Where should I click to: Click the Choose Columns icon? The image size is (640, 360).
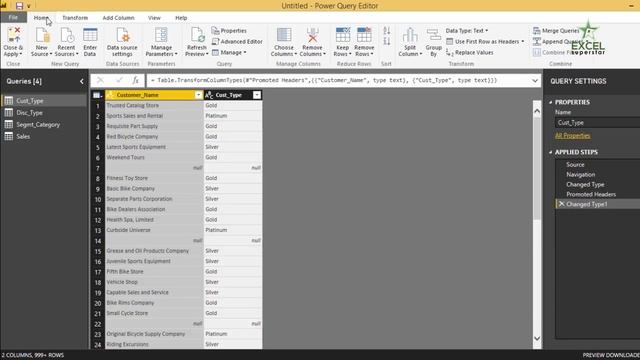click(x=284, y=35)
